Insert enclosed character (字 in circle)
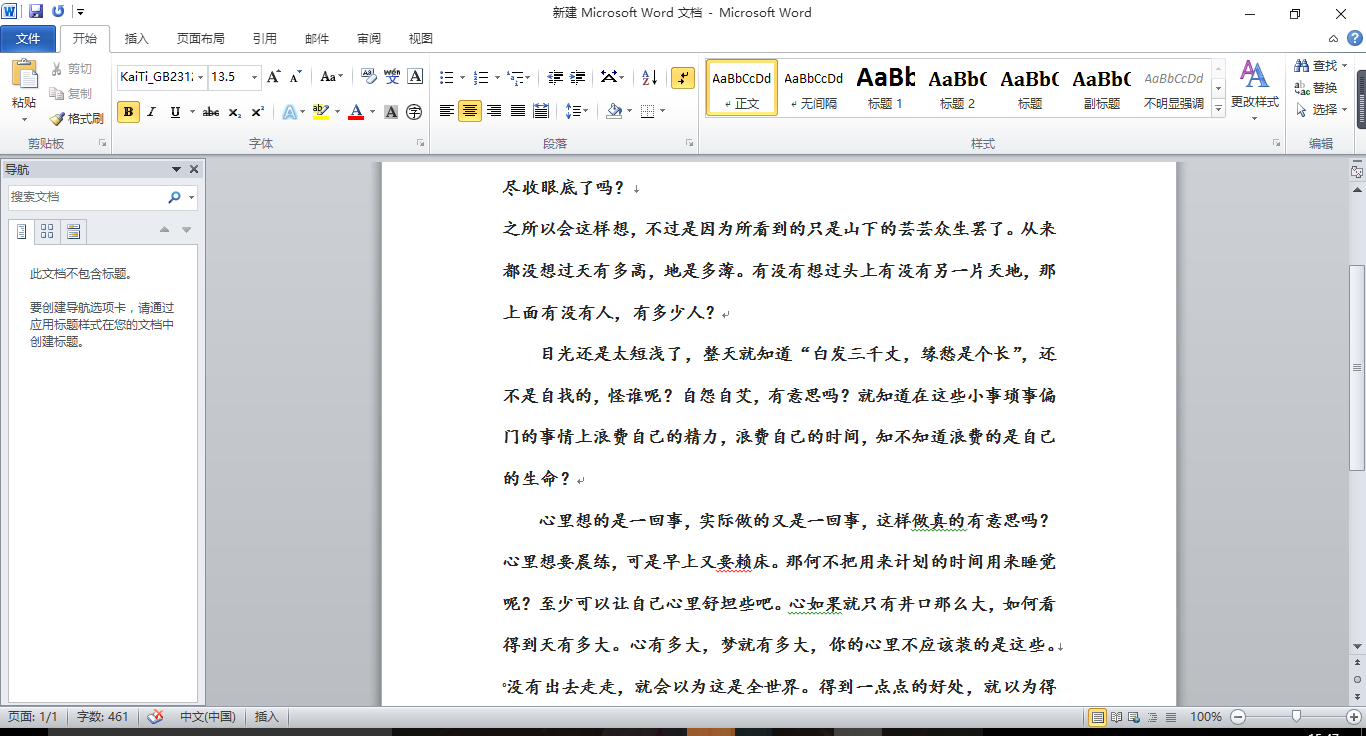Image resolution: width=1366 pixels, height=736 pixels. pos(414,112)
